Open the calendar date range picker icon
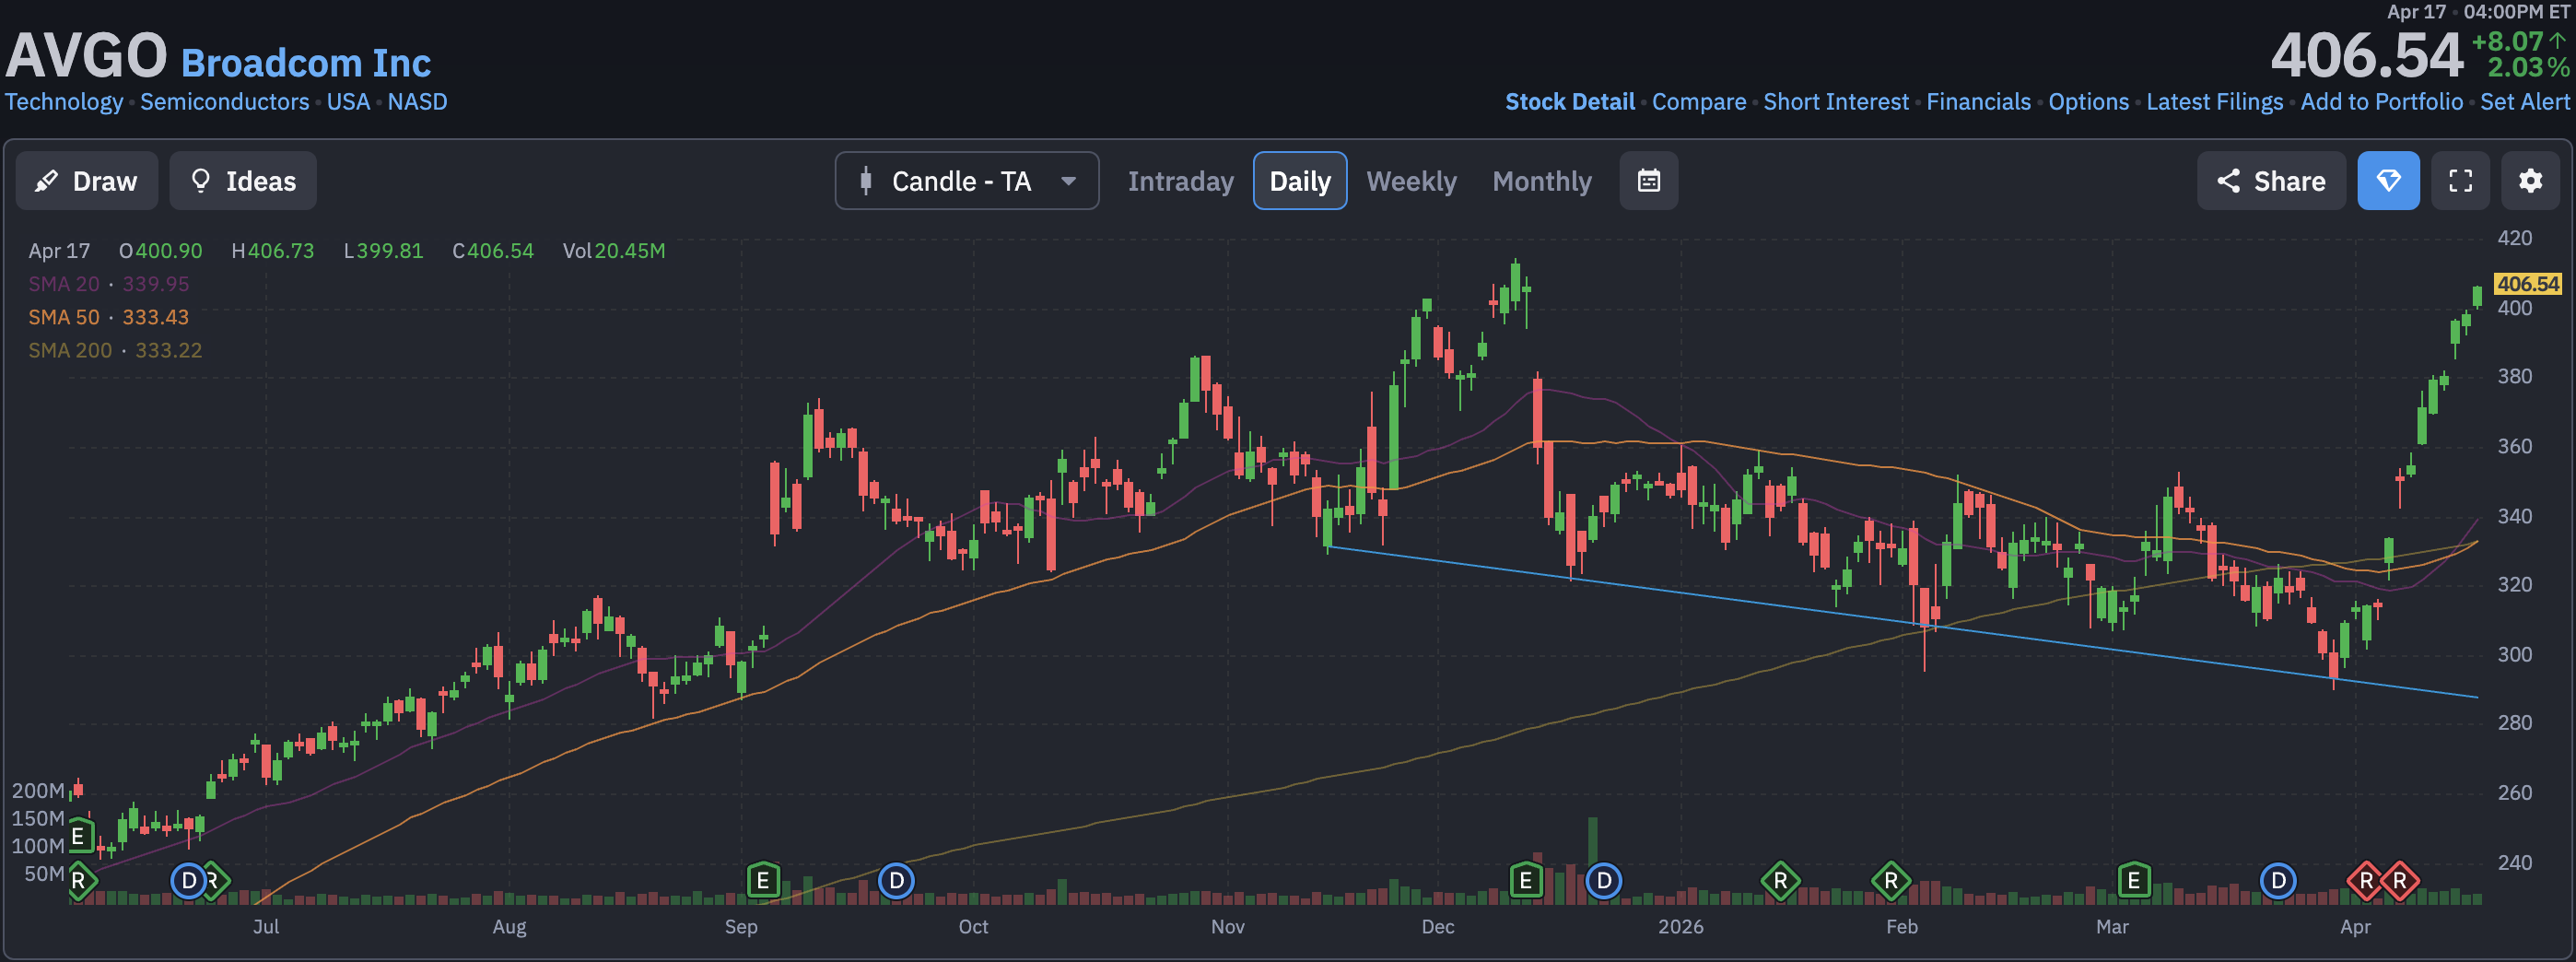 point(1648,181)
